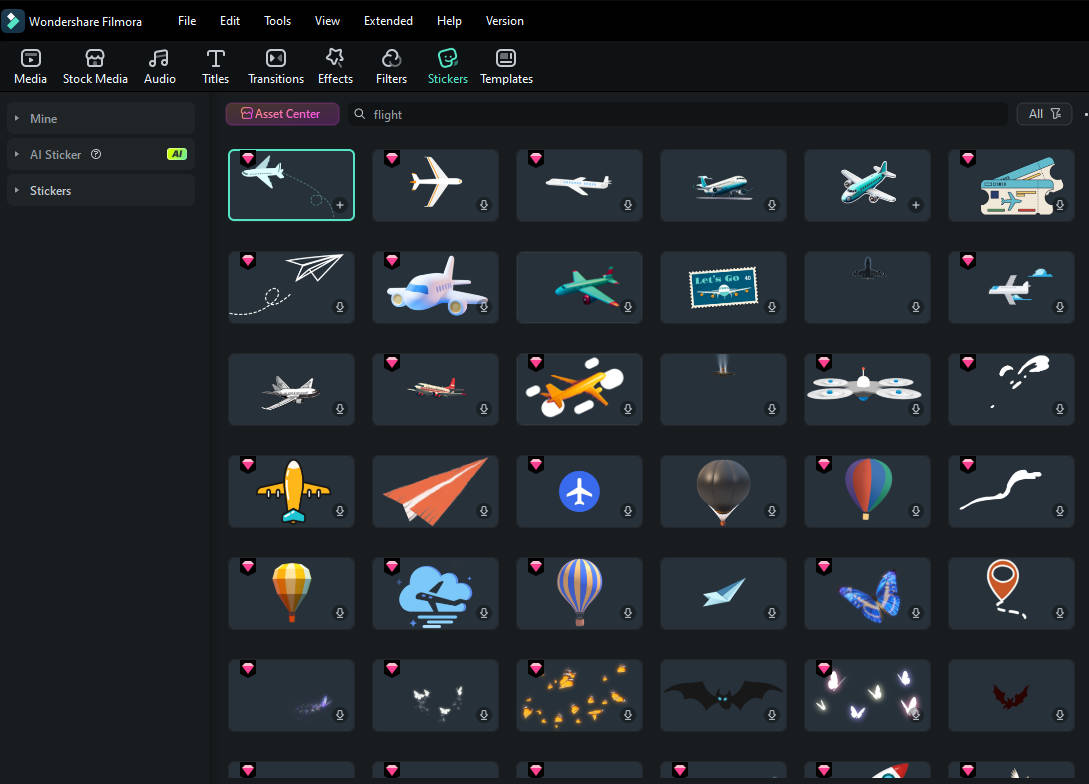Download the orange map pin sticker
Image resolution: width=1089 pixels, height=784 pixels.
pyautogui.click(x=1060, y=613)
